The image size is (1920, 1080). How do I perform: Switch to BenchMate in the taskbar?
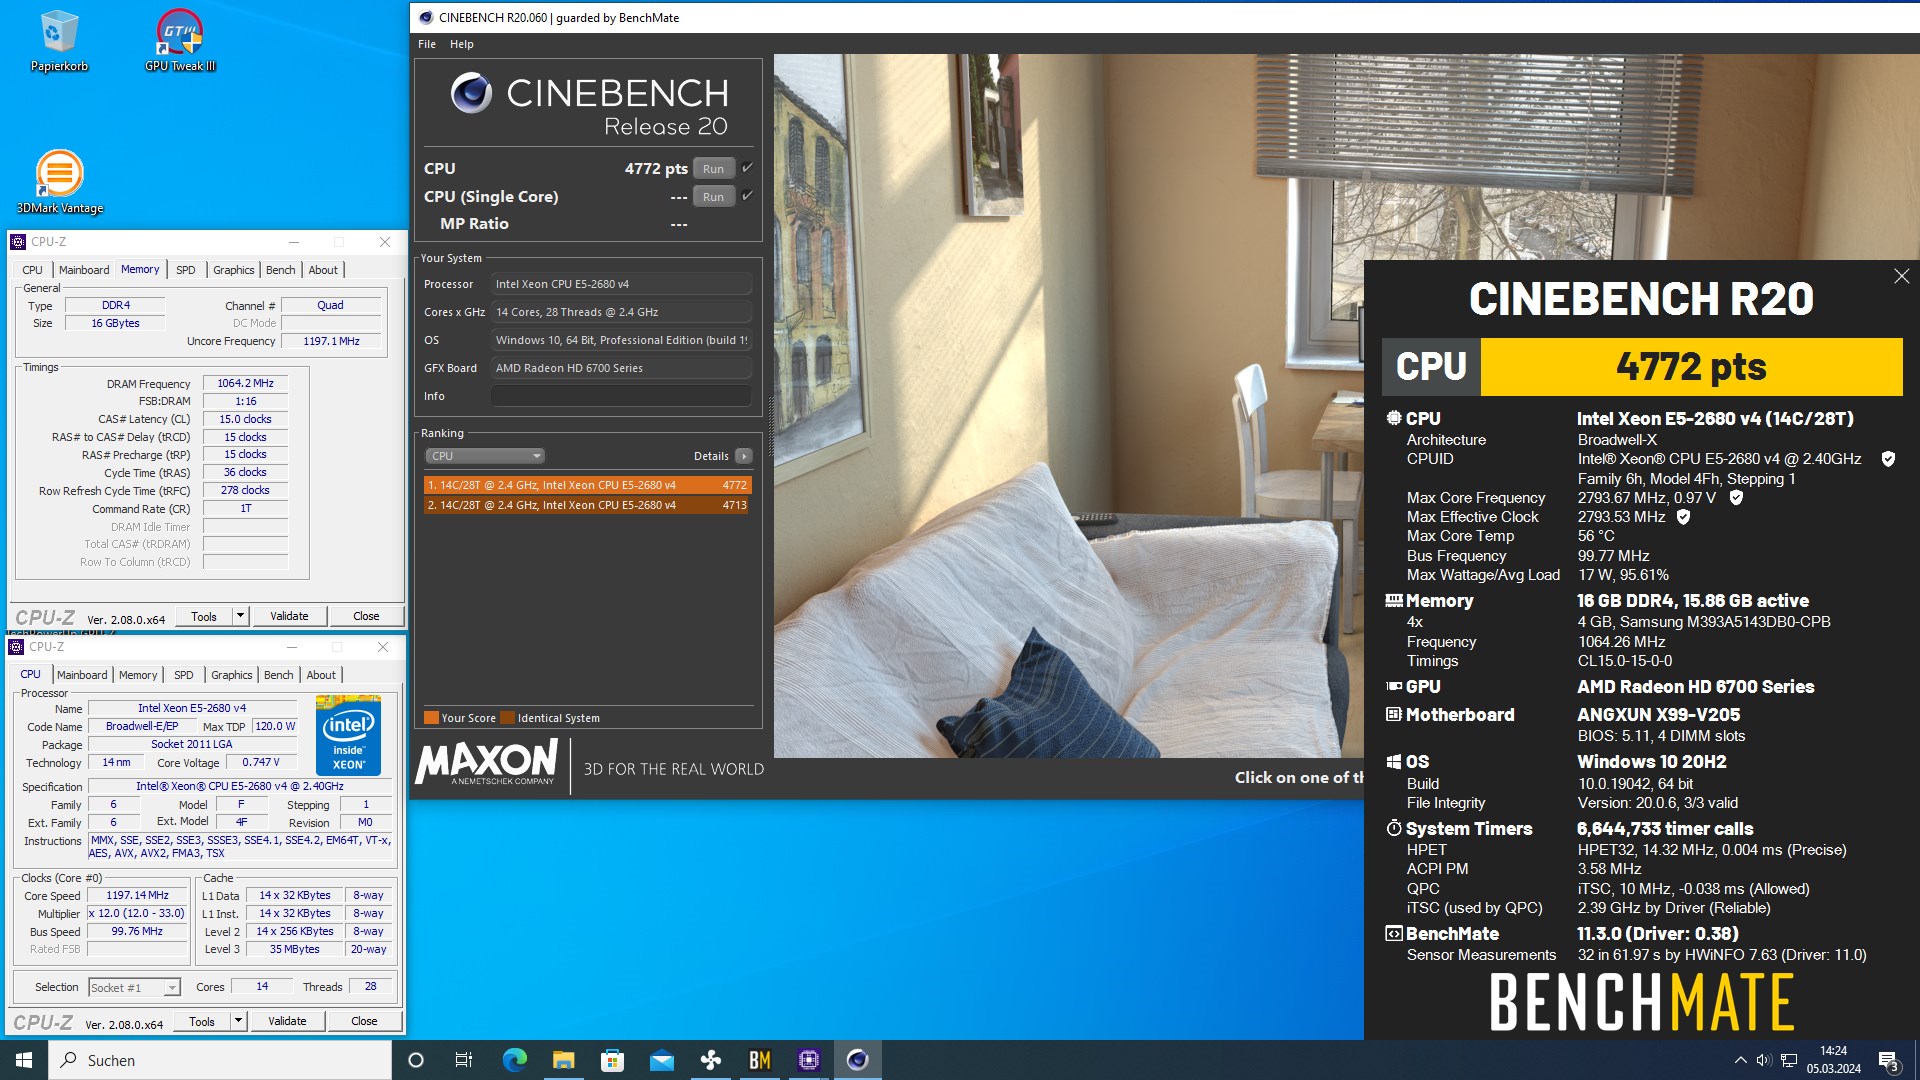pyautogui.click(x=759, y=1060)
